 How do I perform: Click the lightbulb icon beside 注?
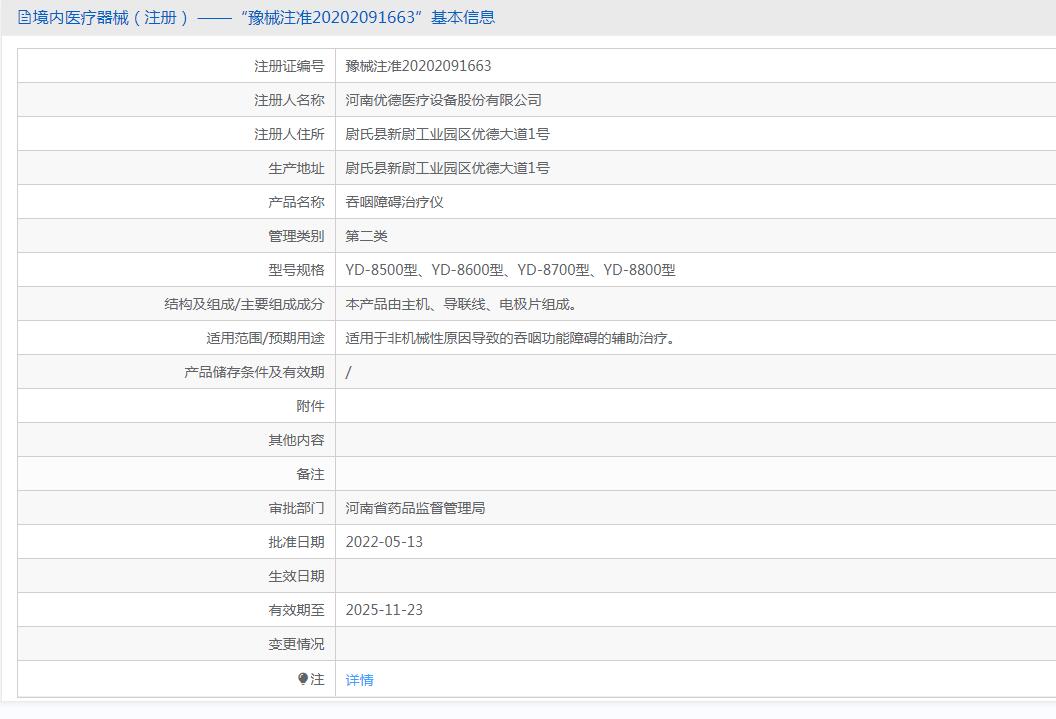[x=303, y=679]
